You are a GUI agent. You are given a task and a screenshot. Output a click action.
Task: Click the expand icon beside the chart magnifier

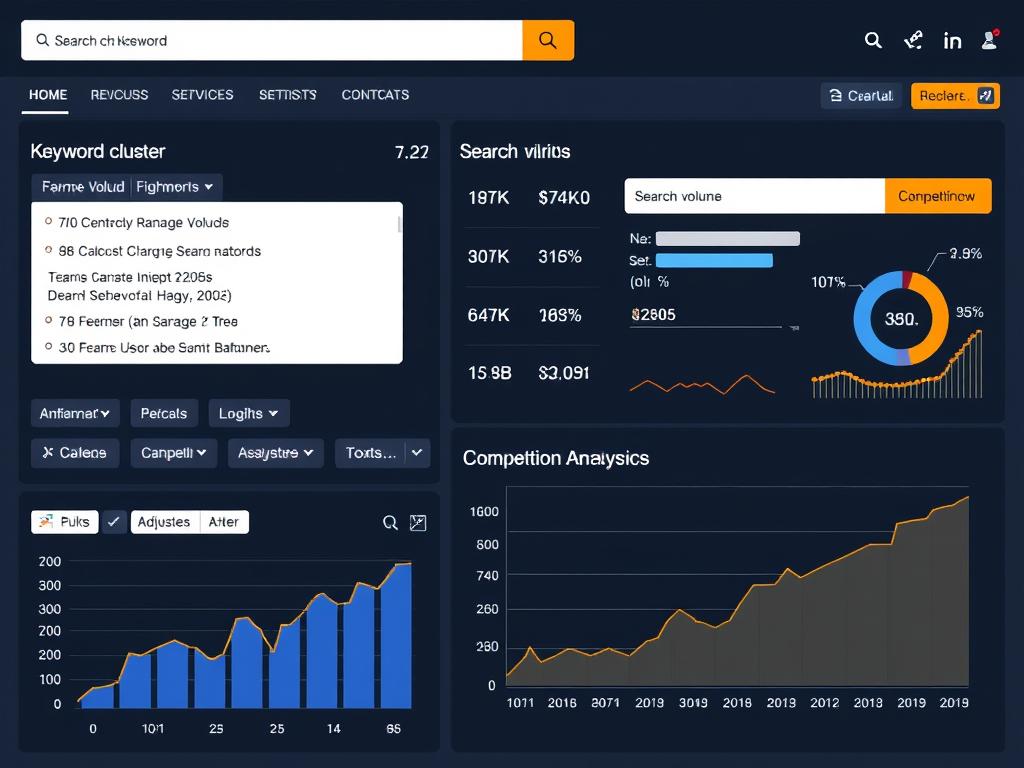point(418,522)
